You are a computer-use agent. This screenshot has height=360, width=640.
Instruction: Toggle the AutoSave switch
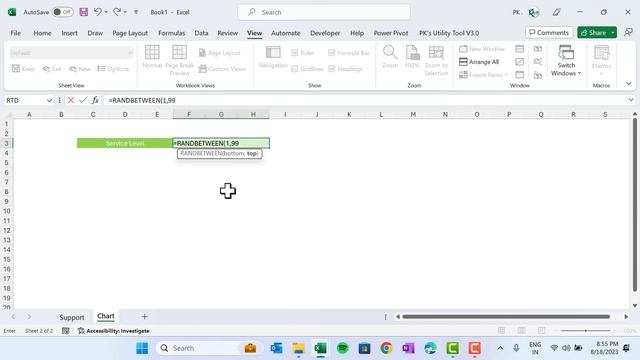point(63,12)
